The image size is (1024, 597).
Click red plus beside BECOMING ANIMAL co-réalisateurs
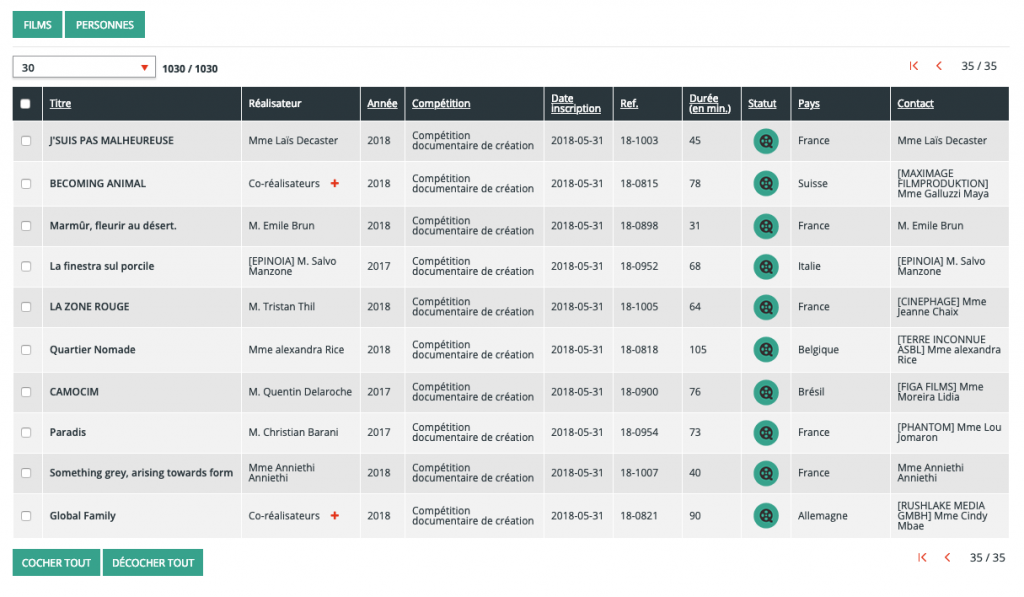(335, 184)
